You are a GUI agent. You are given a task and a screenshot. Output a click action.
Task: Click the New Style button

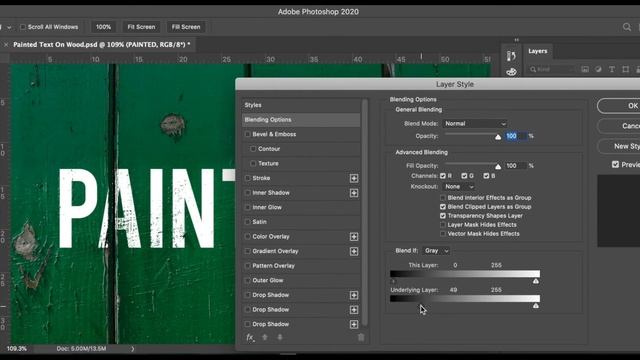pyautogui.click(x=618, y=146)
